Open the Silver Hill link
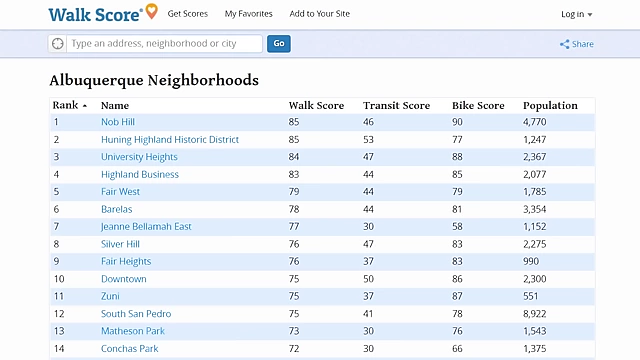Viewport: 640px width, 360px height. pos(120,244)
